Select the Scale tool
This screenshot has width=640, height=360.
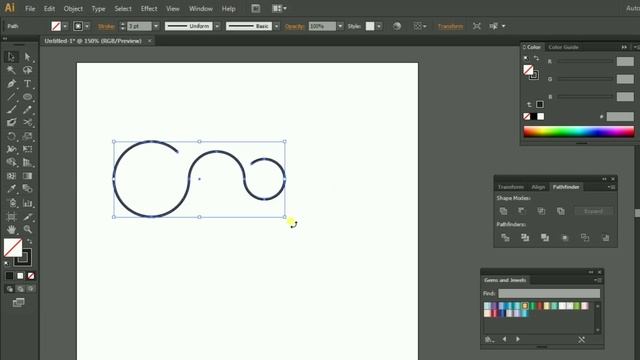(27, 136)
